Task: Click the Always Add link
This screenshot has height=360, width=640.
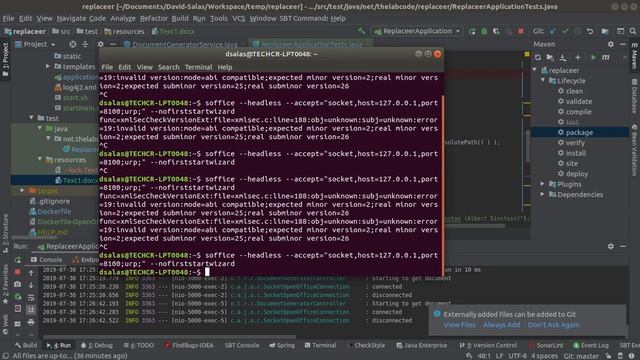Action: tap(502, 325)
